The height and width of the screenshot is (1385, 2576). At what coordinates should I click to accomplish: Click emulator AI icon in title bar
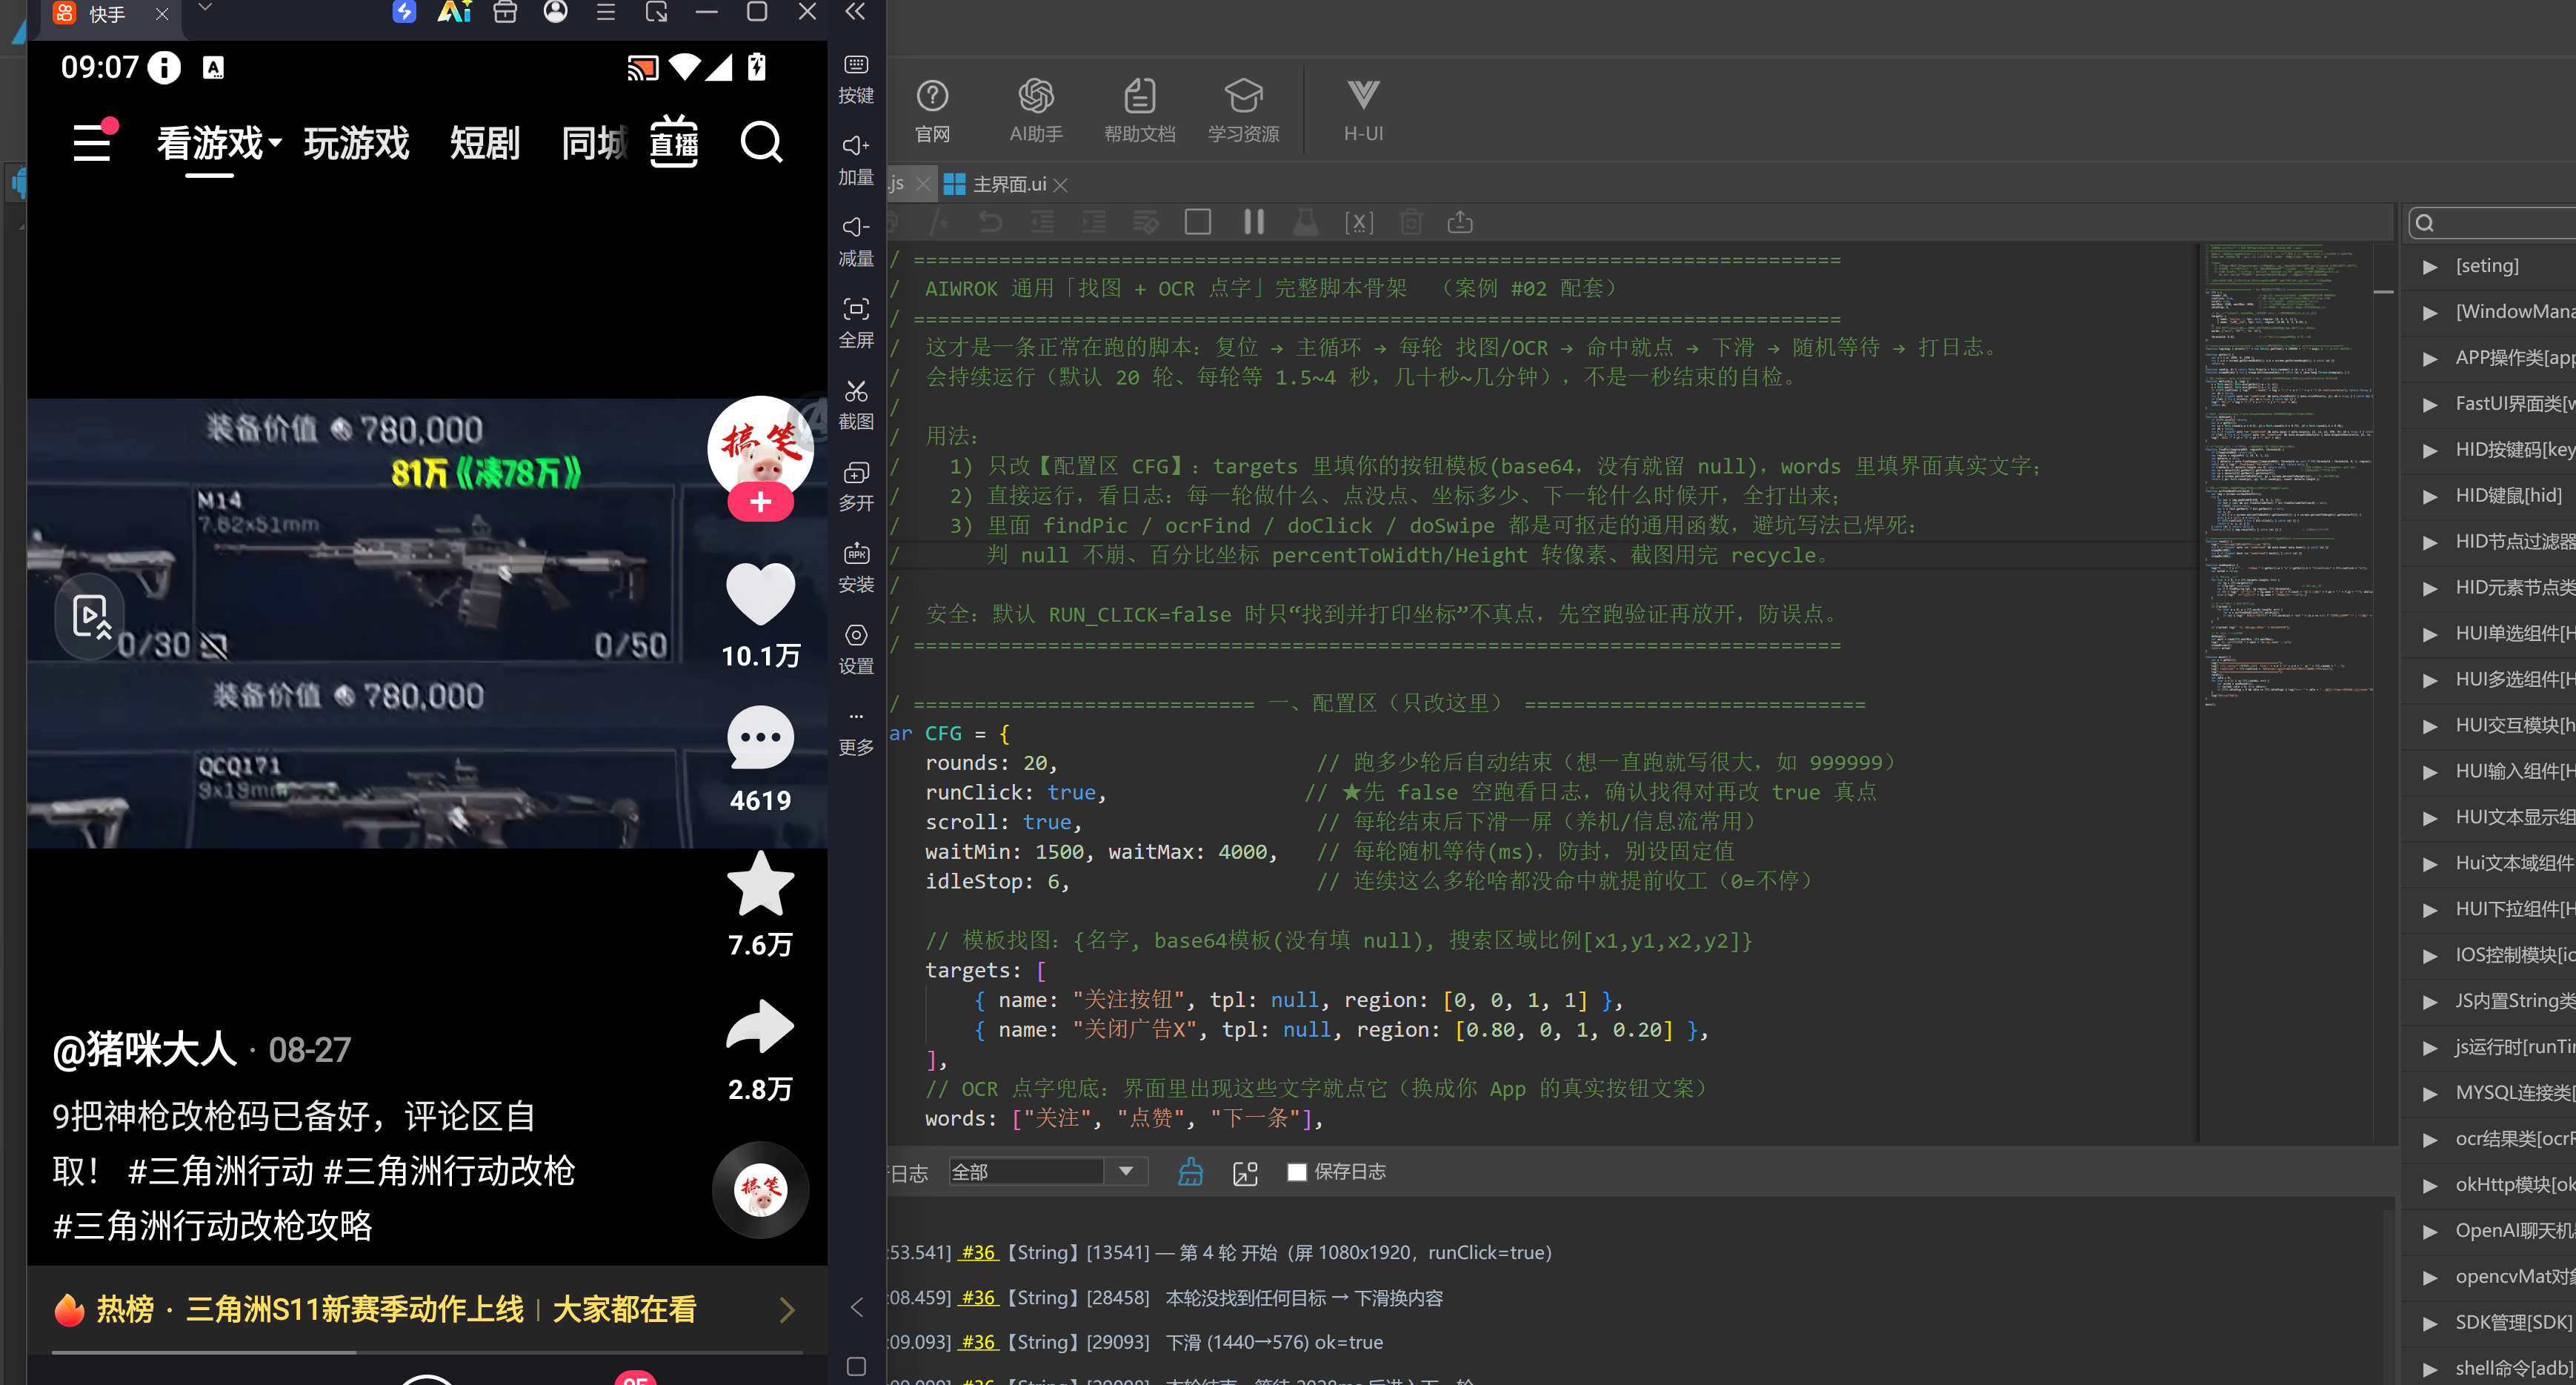[x=454, y=12]
